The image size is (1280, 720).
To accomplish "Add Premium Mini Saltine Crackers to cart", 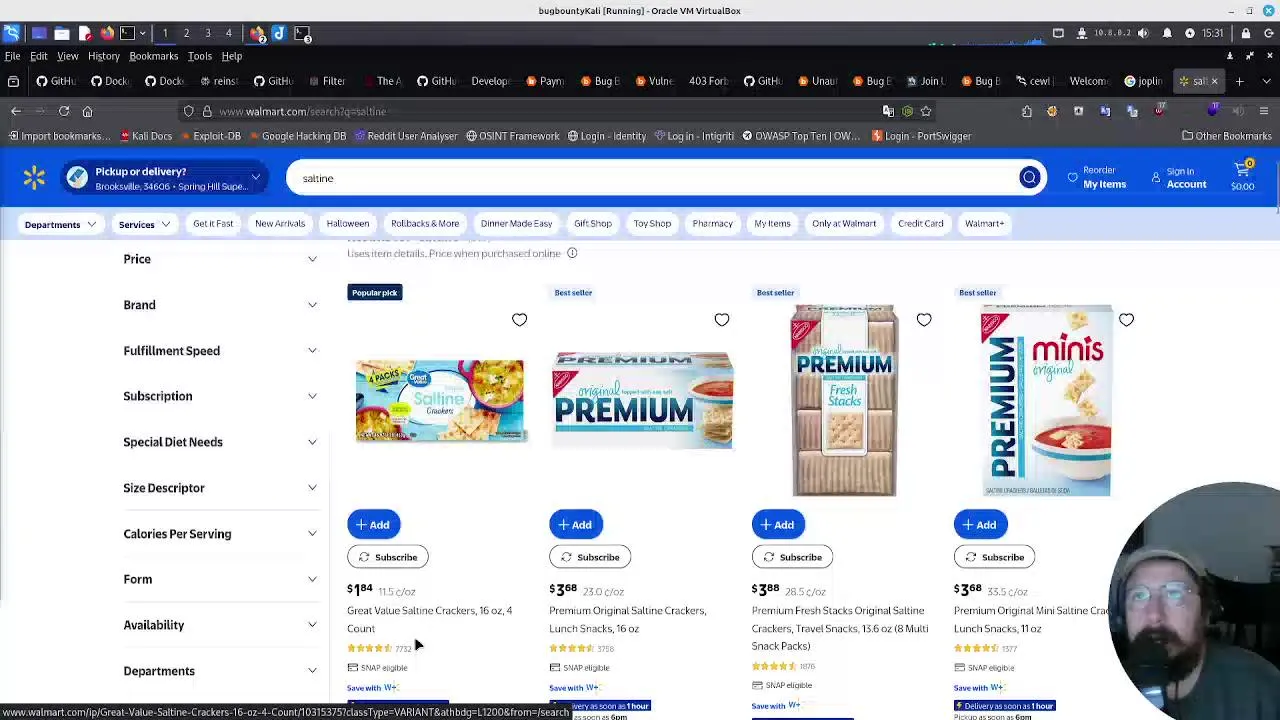I will click(980, 525).
